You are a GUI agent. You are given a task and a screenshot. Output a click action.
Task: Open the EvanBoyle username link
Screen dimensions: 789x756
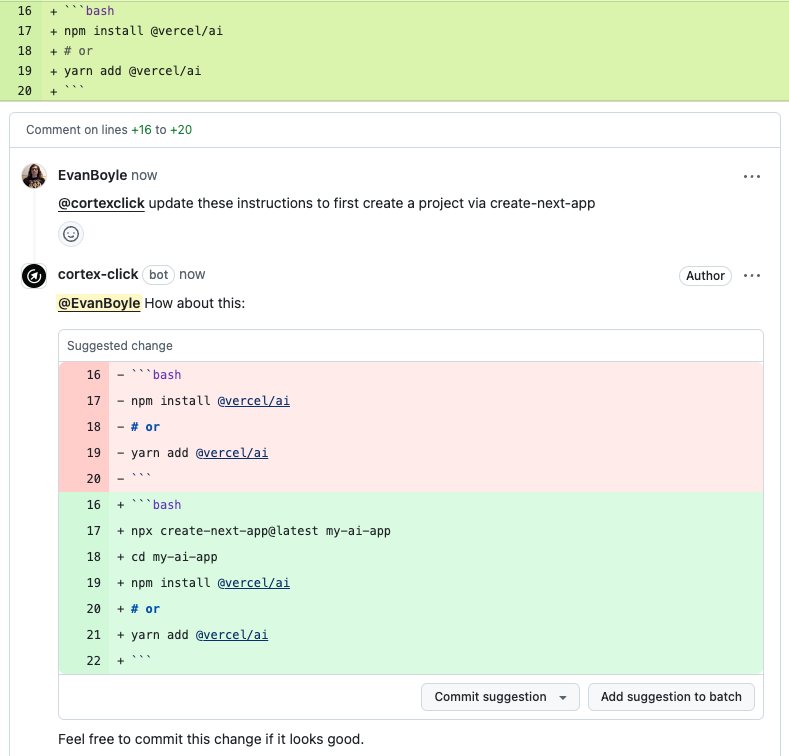pyautogui.click(x=92, y=175)
